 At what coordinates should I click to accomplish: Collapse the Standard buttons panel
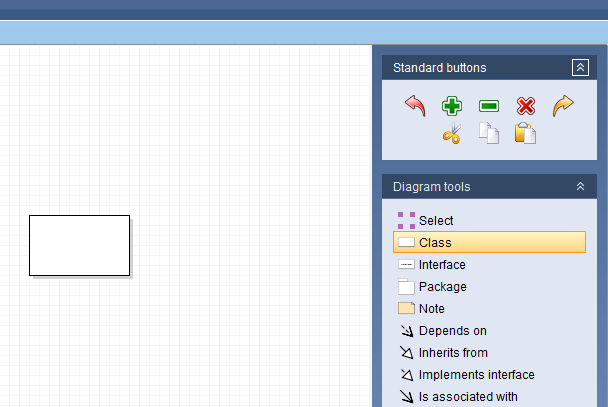point(580,68)
